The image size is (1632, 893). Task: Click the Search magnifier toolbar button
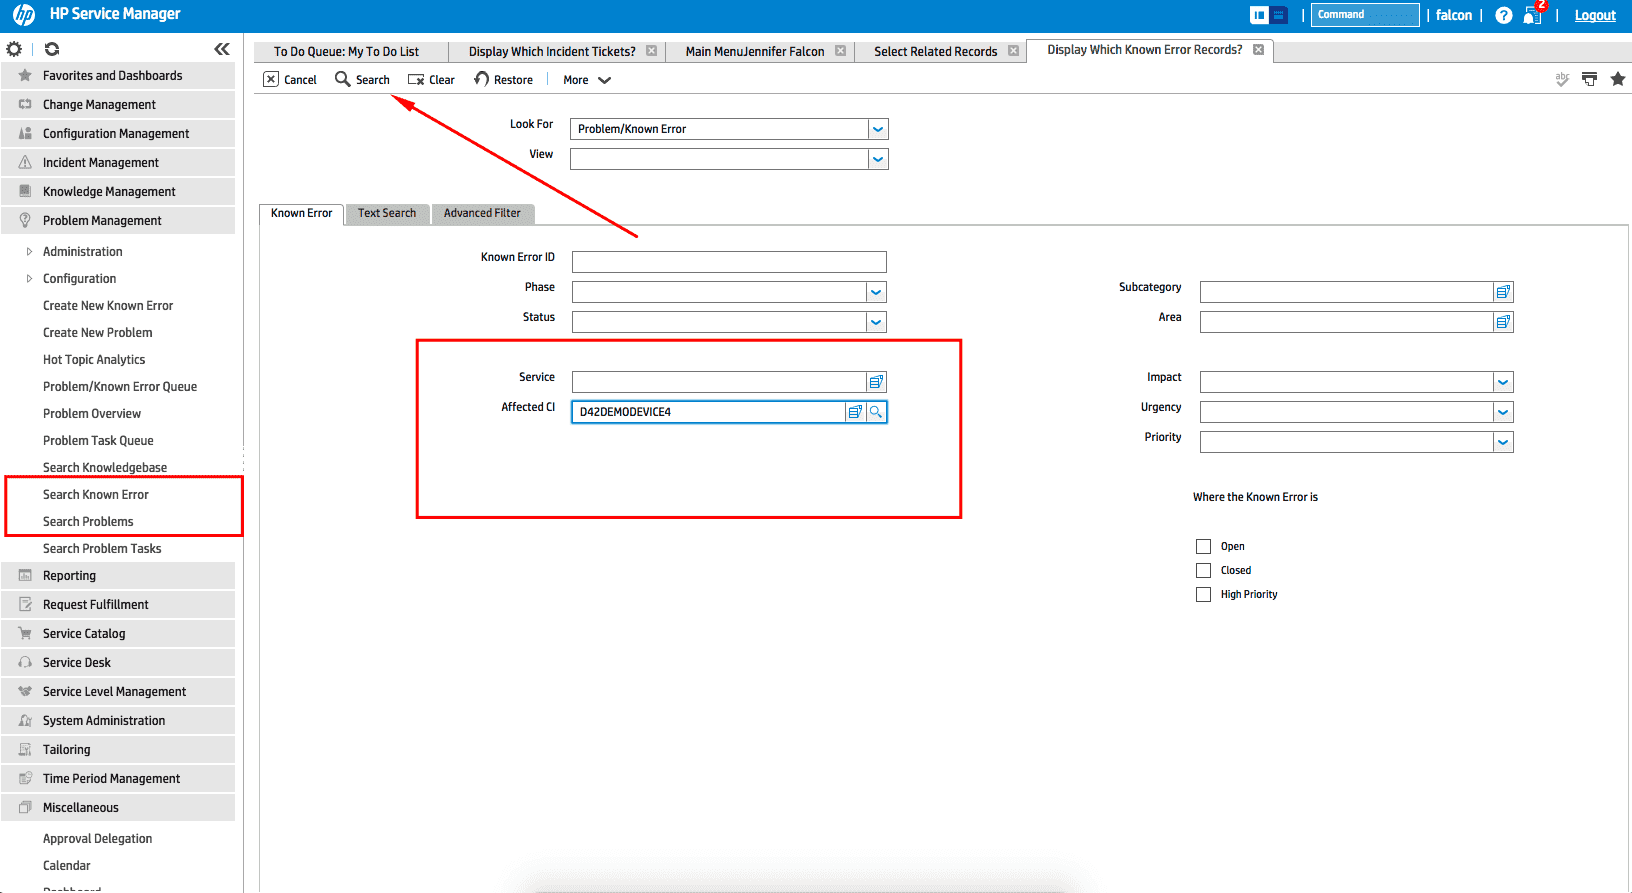click(x=362, y=79)
